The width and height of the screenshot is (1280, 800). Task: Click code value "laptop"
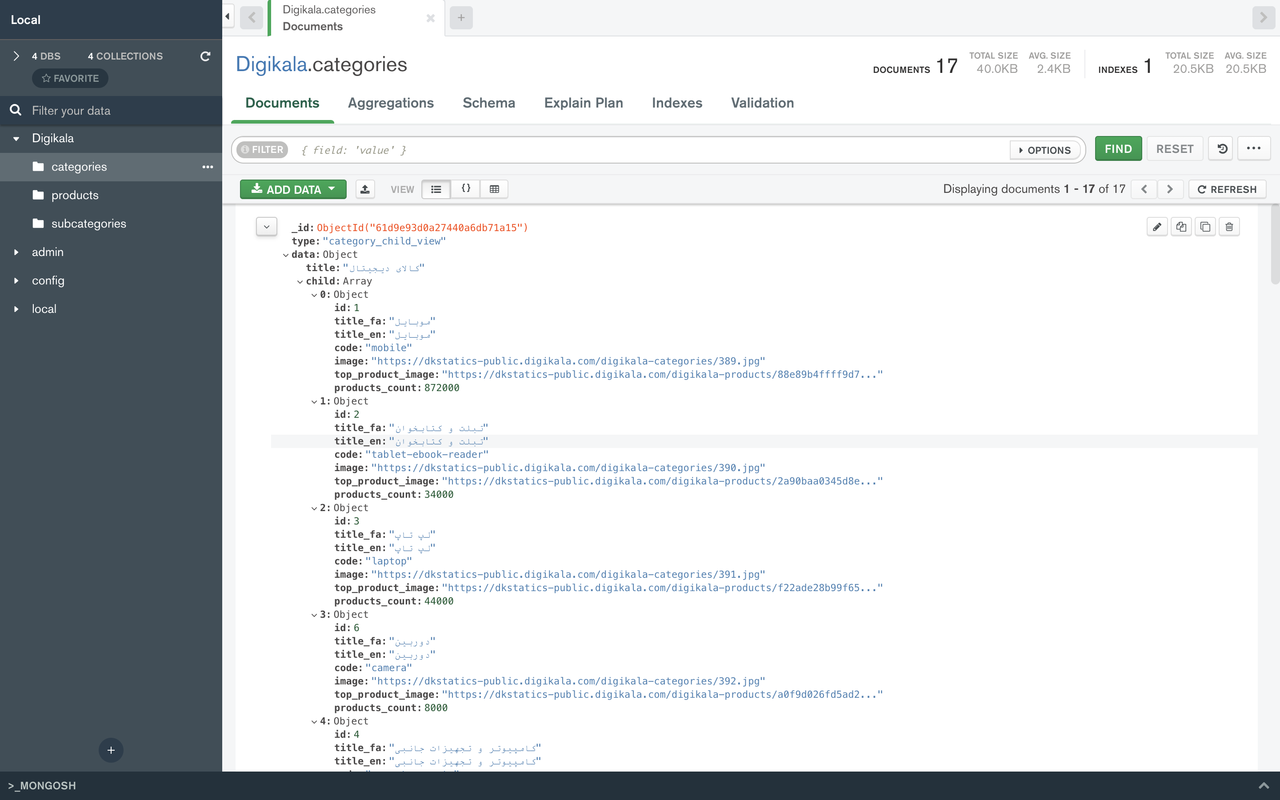coord(389,561)
